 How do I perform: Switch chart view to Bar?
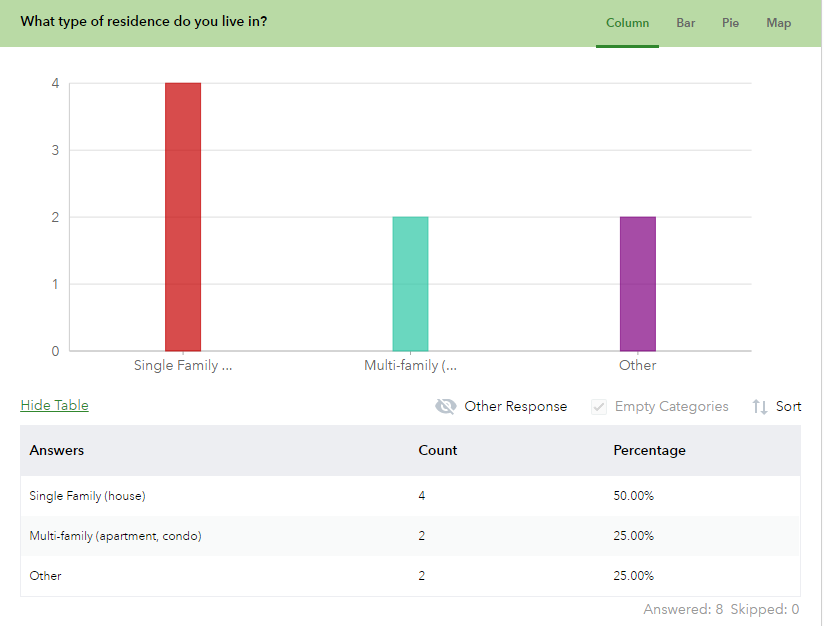685,22
